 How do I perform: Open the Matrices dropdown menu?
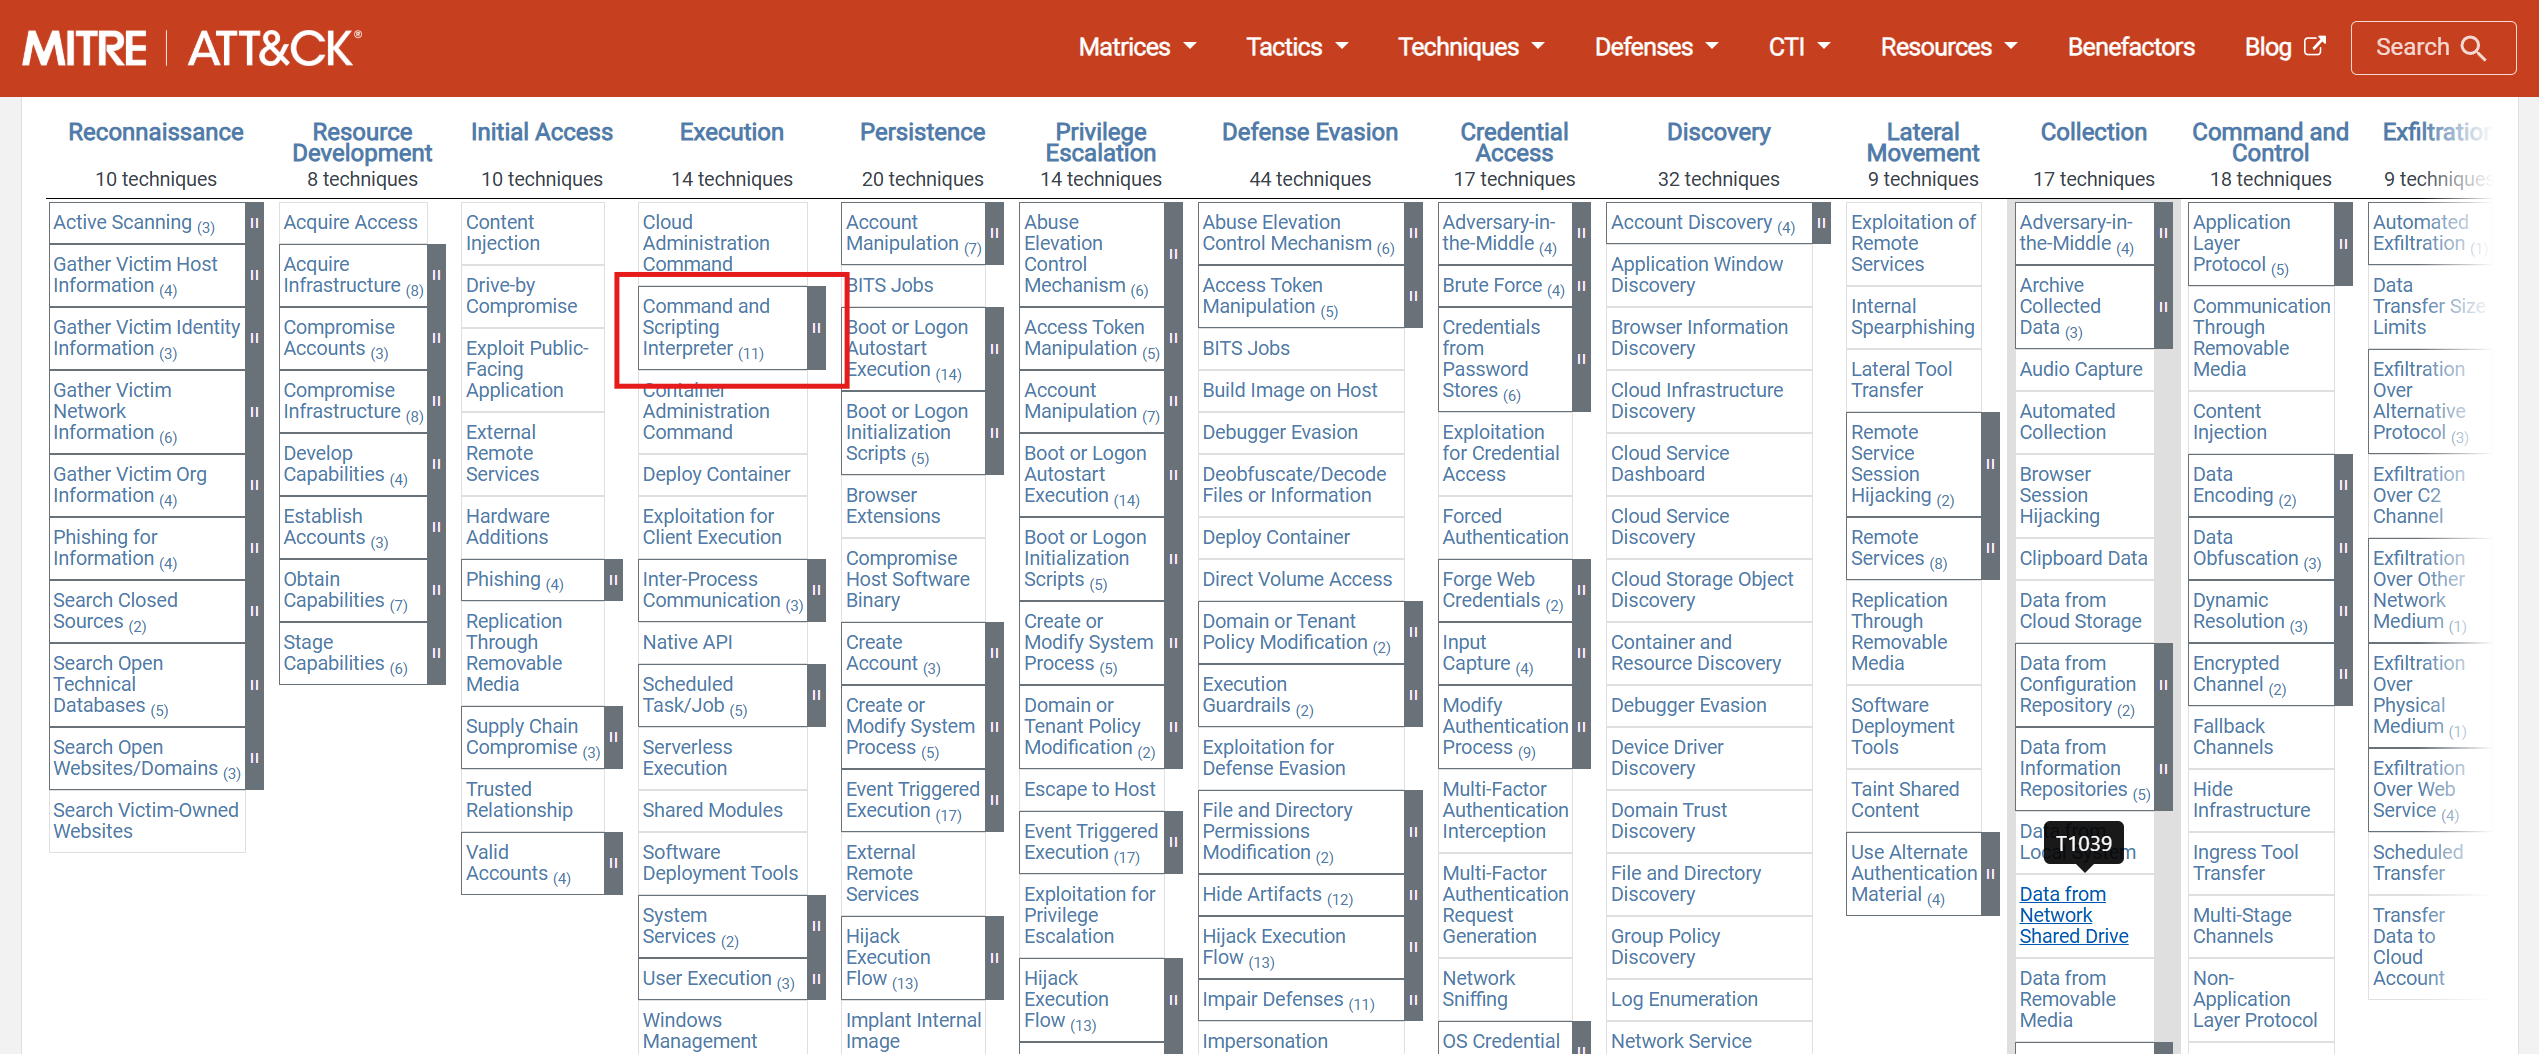coord(1137,47)
